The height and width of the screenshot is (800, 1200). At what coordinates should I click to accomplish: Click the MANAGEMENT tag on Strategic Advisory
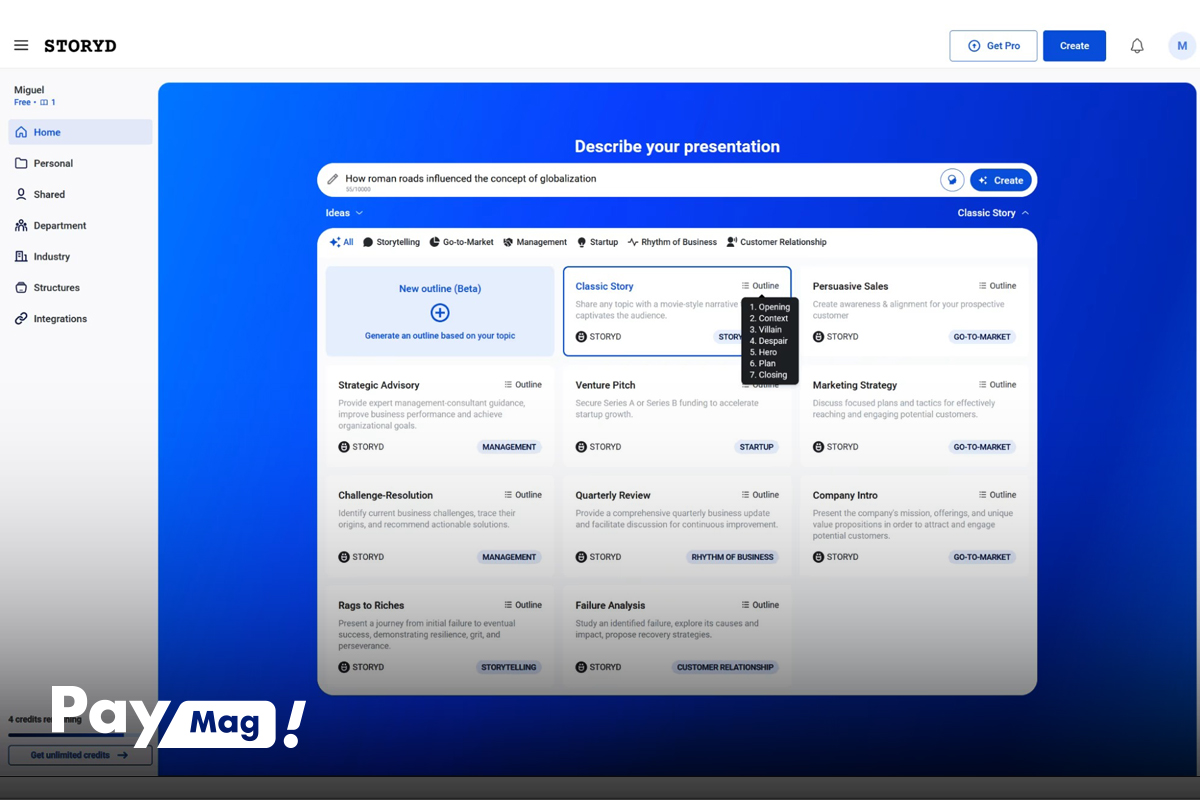click(510, 447)
